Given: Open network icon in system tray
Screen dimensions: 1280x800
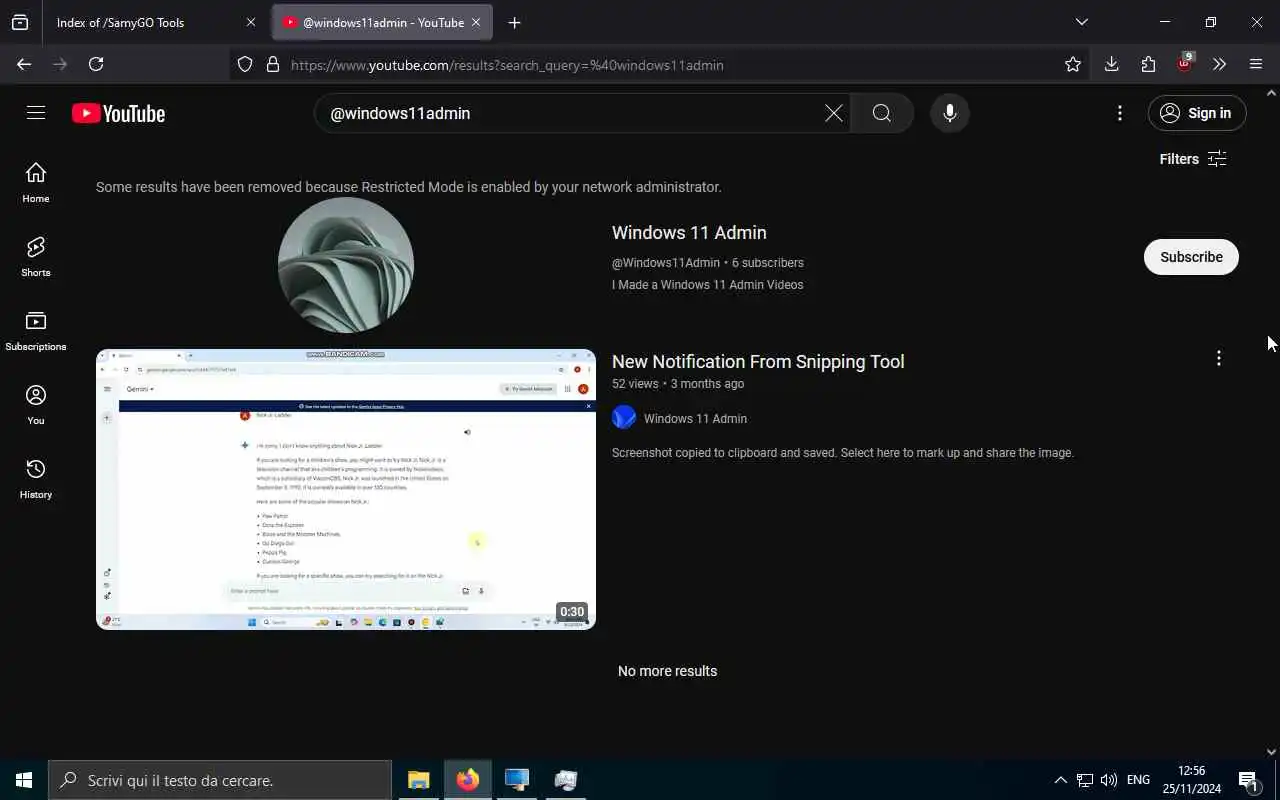Looking at the screenshot, I should point(1085,780).
